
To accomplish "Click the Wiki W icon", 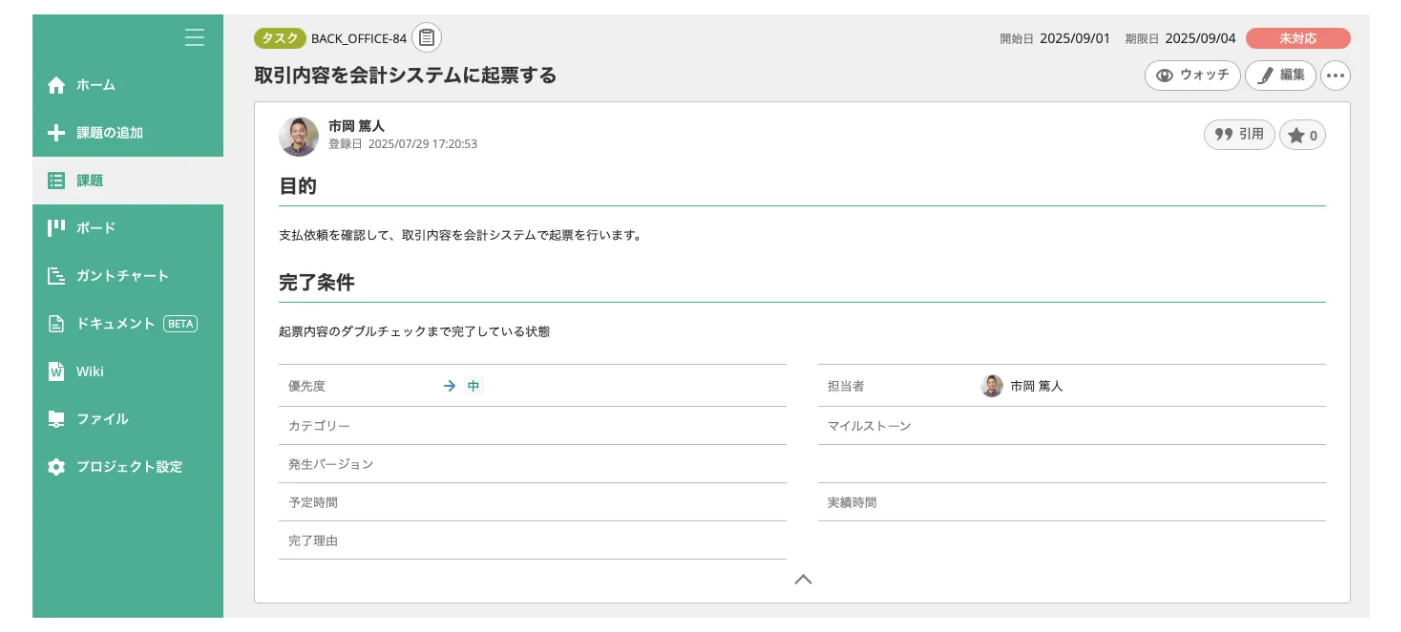I will click(56, 371).
